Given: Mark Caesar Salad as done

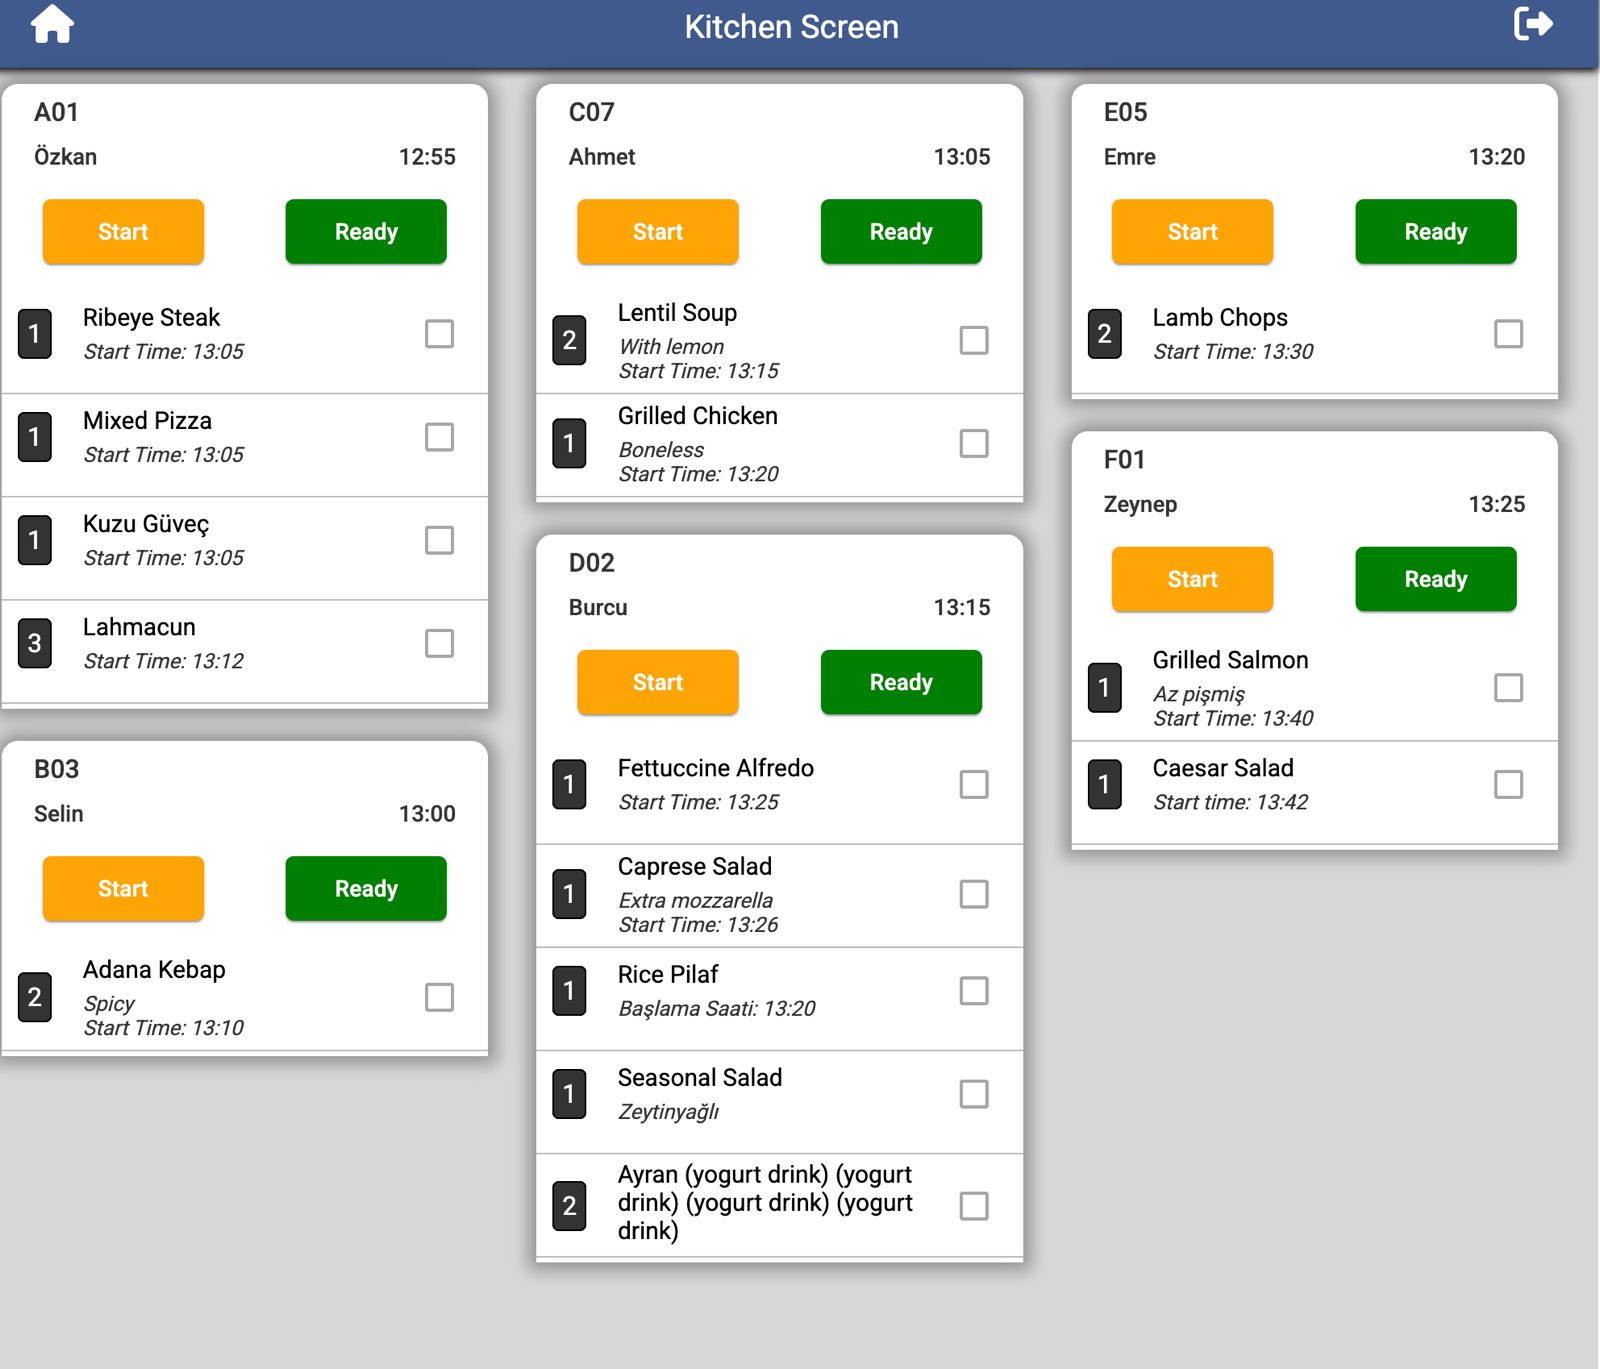Looking at the screenshot, I should point(1508,785).
